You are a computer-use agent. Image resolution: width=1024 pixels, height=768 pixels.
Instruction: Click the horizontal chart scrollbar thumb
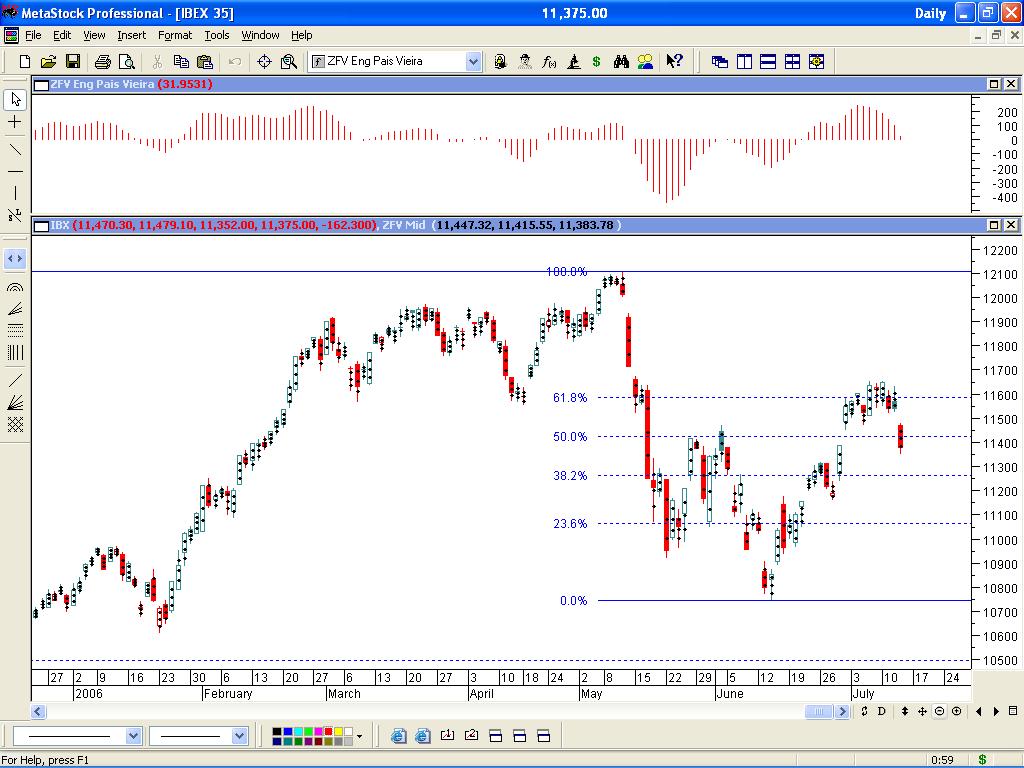click(x=818, y=711)
